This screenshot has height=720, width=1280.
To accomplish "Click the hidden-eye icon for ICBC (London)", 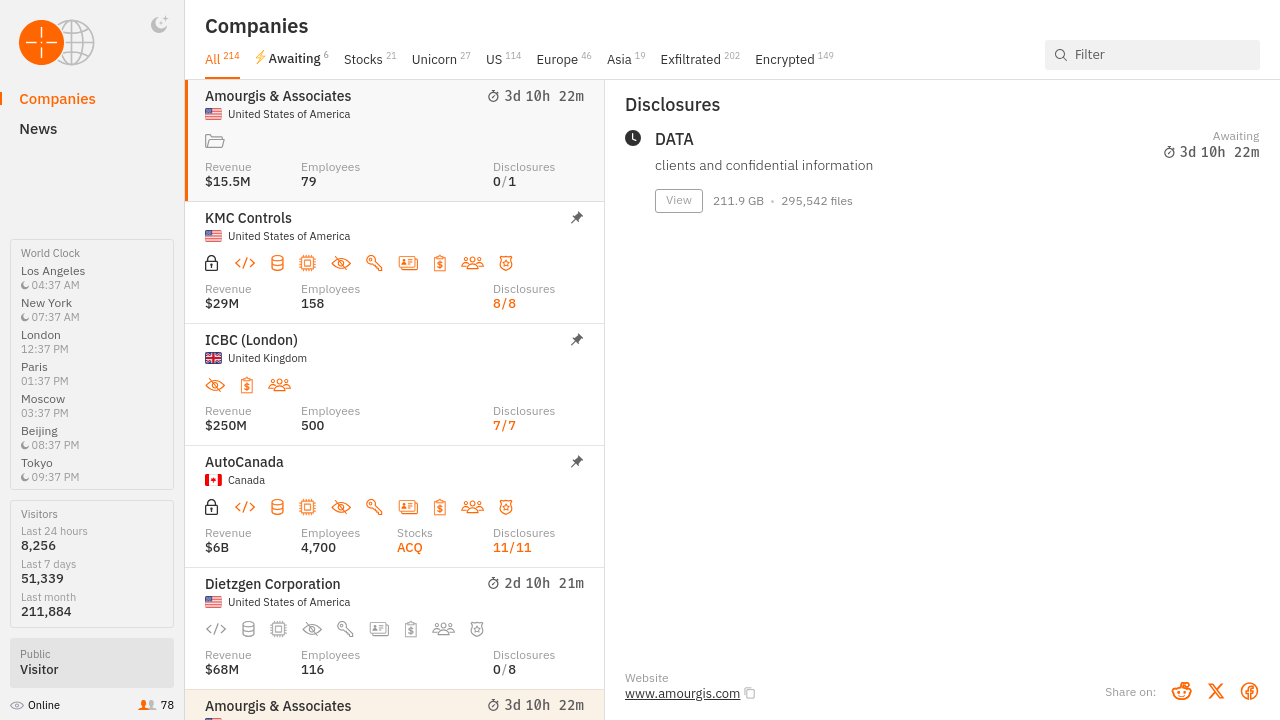I will click(x=215, y=385).
